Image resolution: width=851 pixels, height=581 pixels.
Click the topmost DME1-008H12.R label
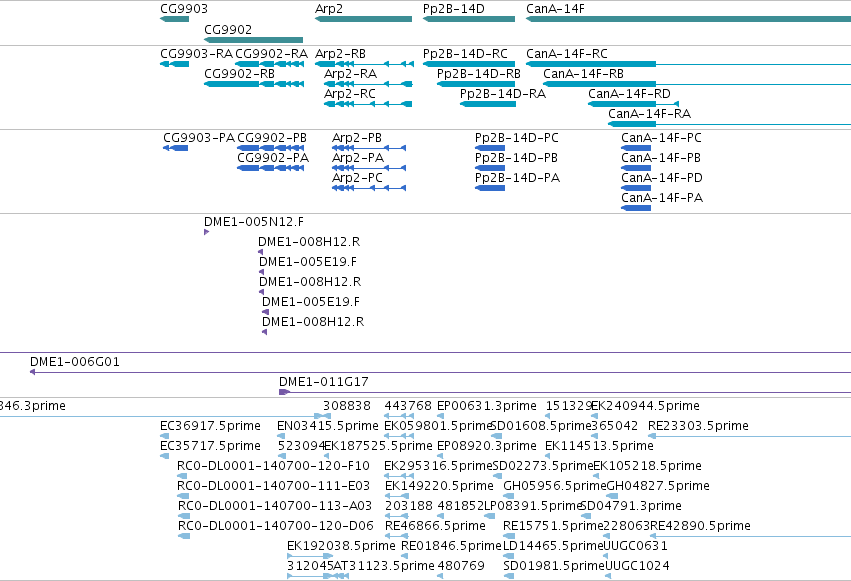coord(309,242)
